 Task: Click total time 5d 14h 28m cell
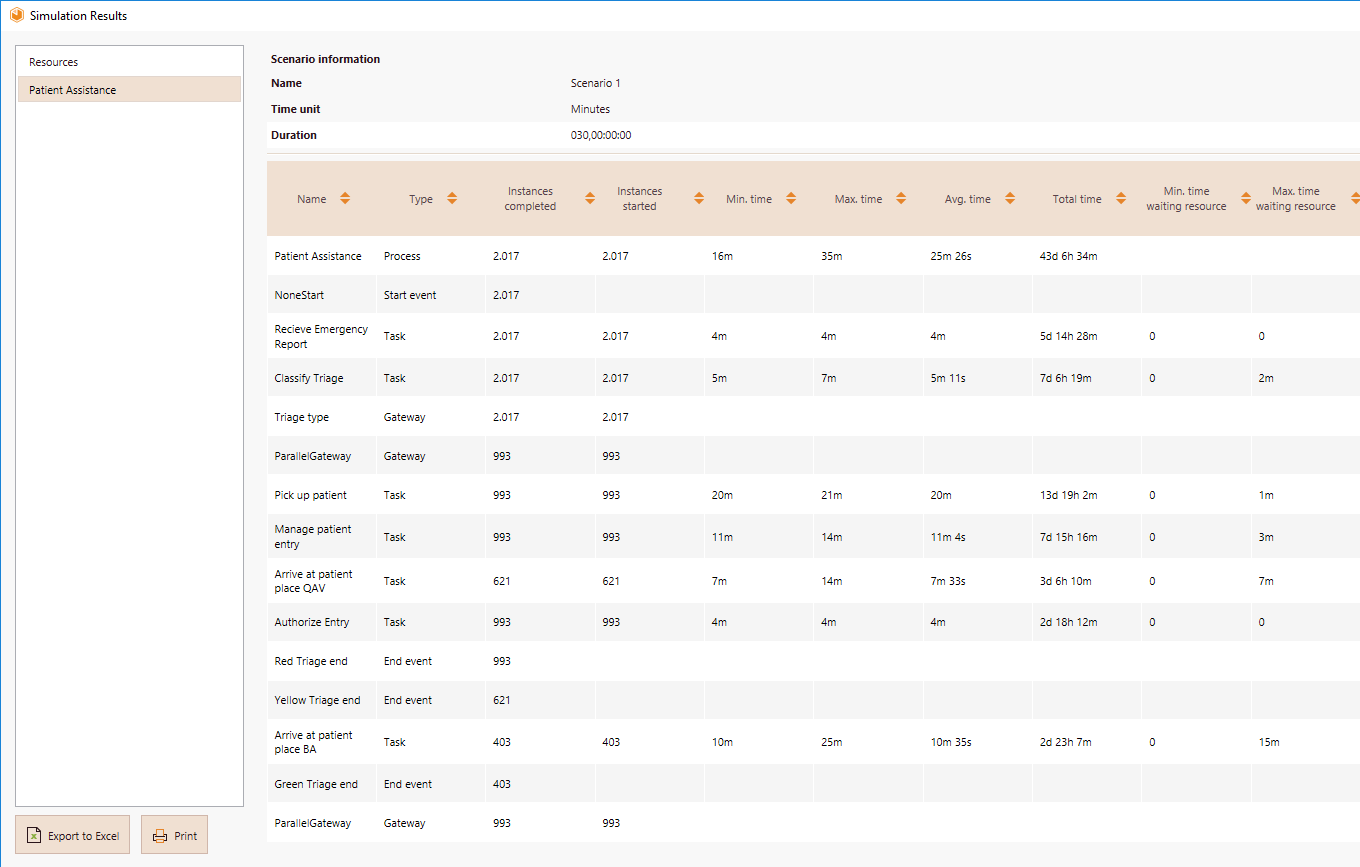coord(1068,336)
